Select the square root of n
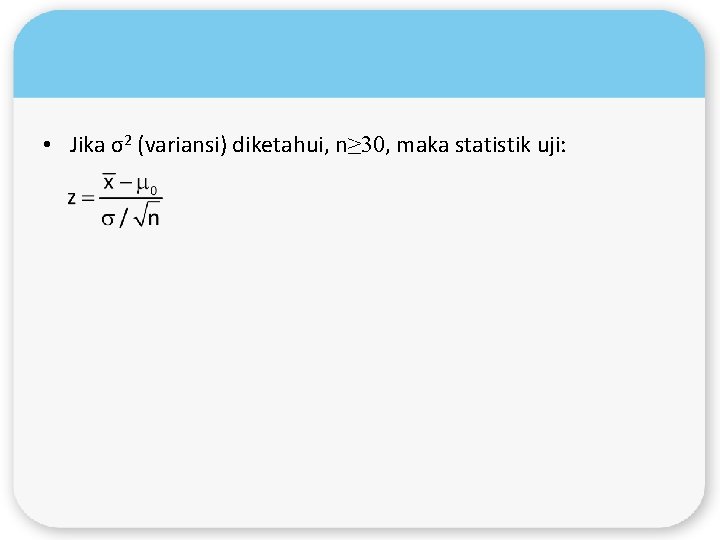Screen dimensions: 720x540 point(146,215)
